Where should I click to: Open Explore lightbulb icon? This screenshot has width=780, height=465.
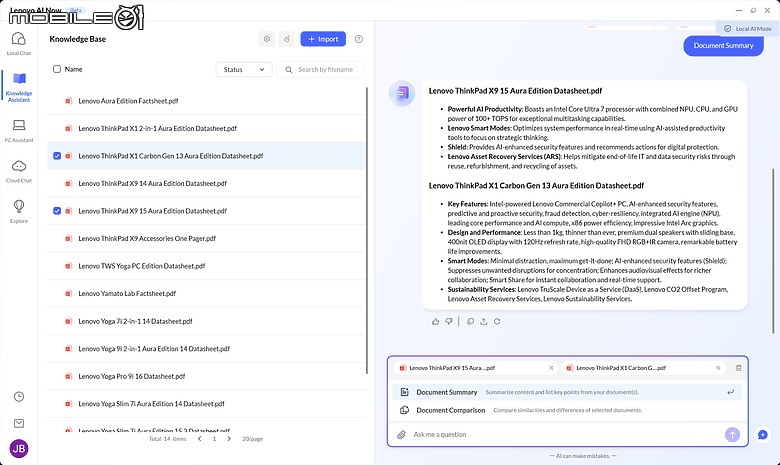[x=19, y=211]
